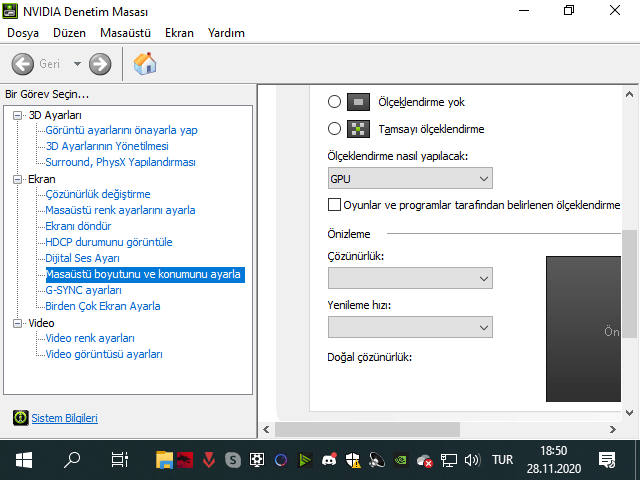Open the Sistem Bilgileri link
Image resolution: width=640 pixels, height=480 pixels.
coord(64,418)
